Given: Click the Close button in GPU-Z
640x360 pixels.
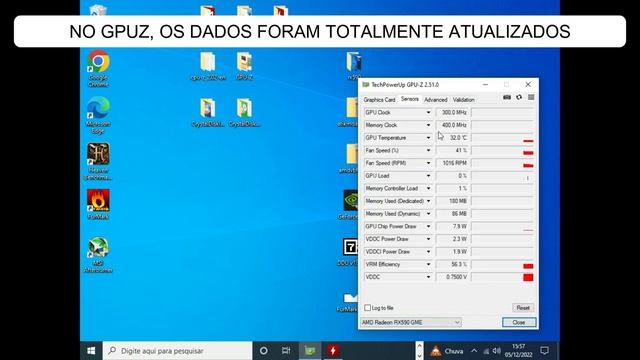Looking at the screenshot, I should [x=519, y=322].
